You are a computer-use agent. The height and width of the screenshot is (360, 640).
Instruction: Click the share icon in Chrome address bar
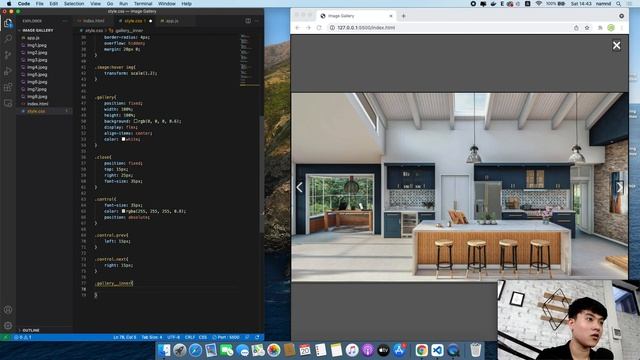pyautogui.click(x=576, y=28)
